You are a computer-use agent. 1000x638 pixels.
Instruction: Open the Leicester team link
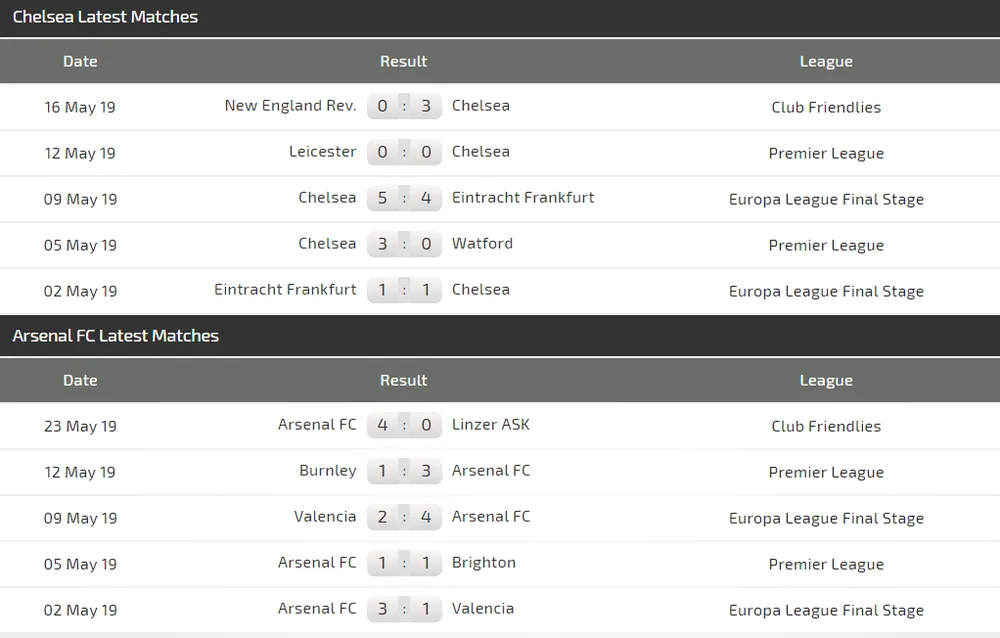point(322,152)
